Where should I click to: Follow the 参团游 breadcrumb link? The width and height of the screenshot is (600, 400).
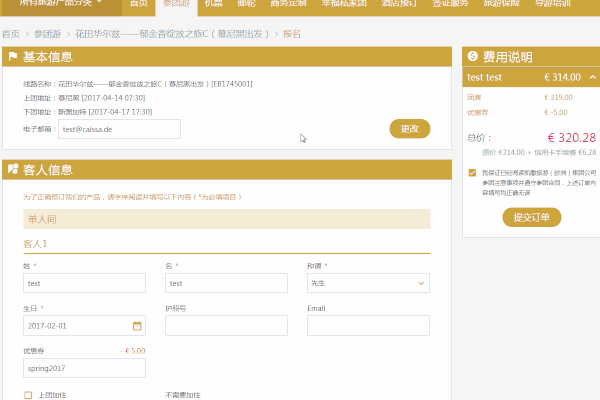coord(48,33)
